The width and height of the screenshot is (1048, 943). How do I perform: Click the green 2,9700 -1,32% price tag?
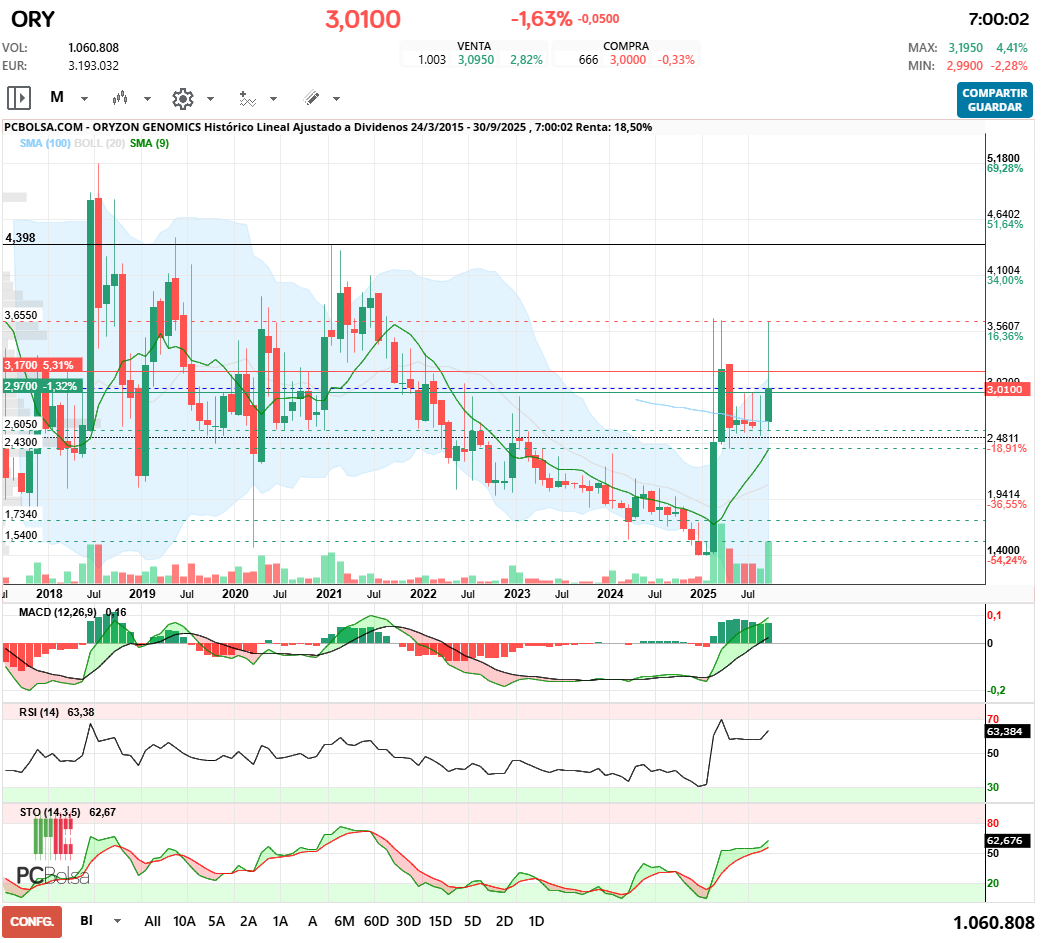pos(42,386)
